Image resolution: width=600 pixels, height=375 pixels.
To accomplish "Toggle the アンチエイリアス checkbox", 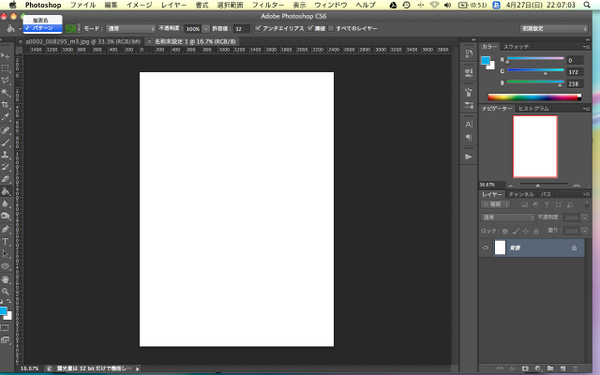I will [258, 28].
